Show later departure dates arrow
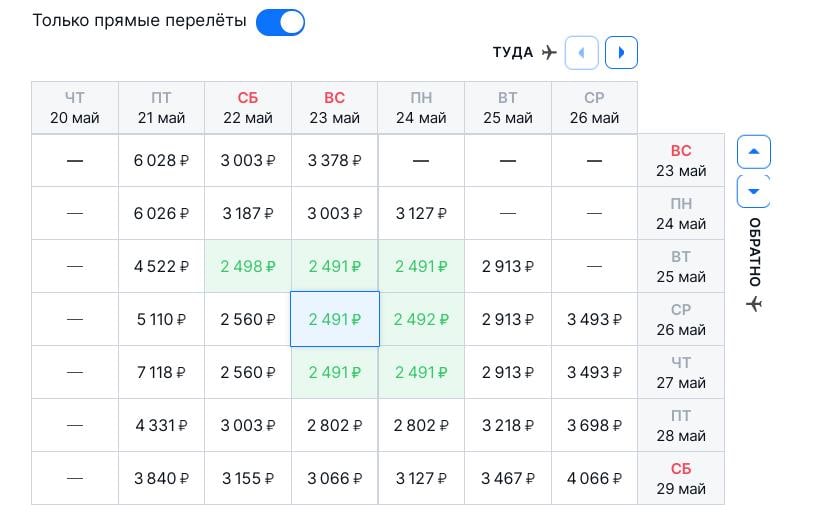The image size is (815, 529). pyautogui.click(x=621, y=52)
